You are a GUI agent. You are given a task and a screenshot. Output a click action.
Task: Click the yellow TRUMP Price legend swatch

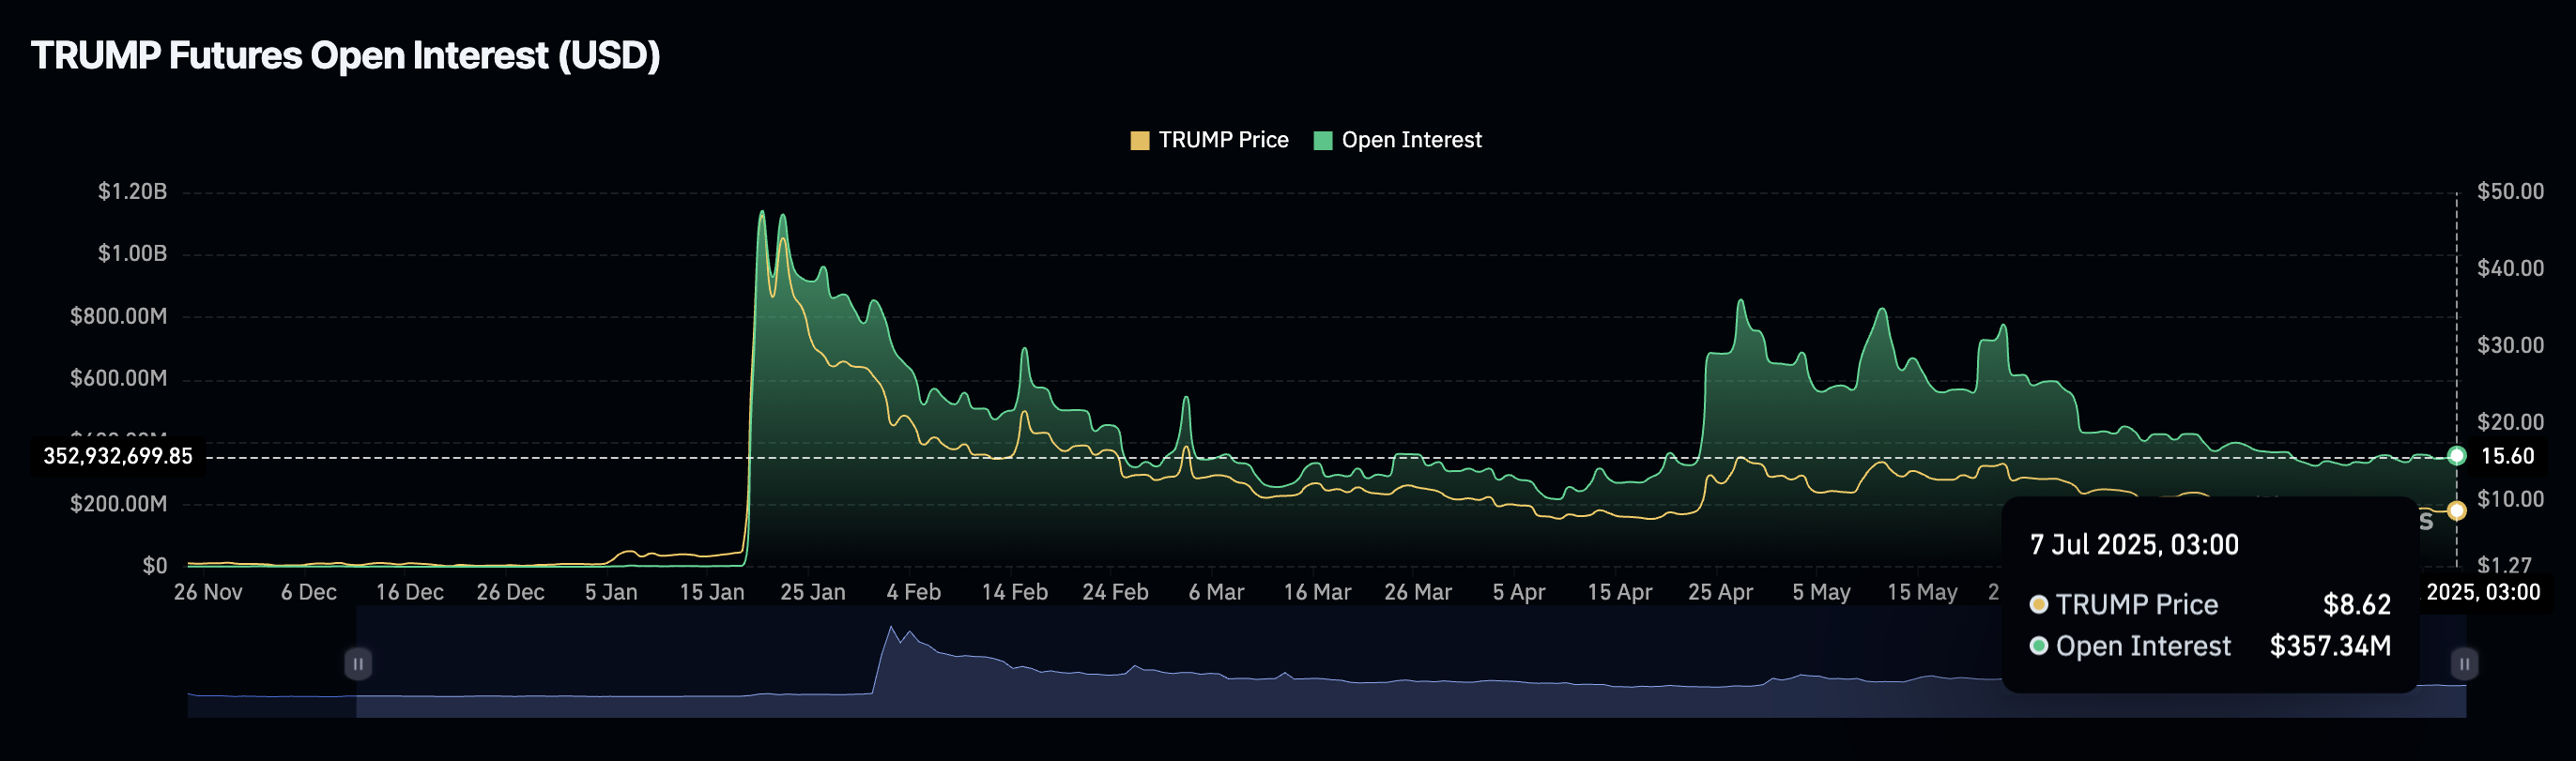[1139, 141]
